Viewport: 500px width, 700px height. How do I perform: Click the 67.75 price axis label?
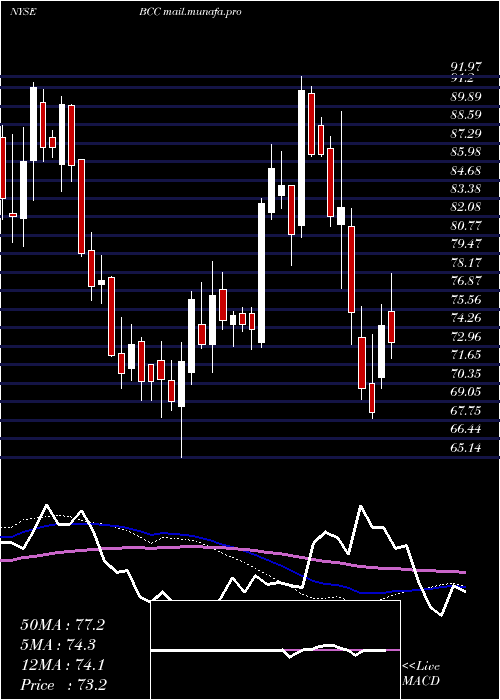tap(466, 410)
